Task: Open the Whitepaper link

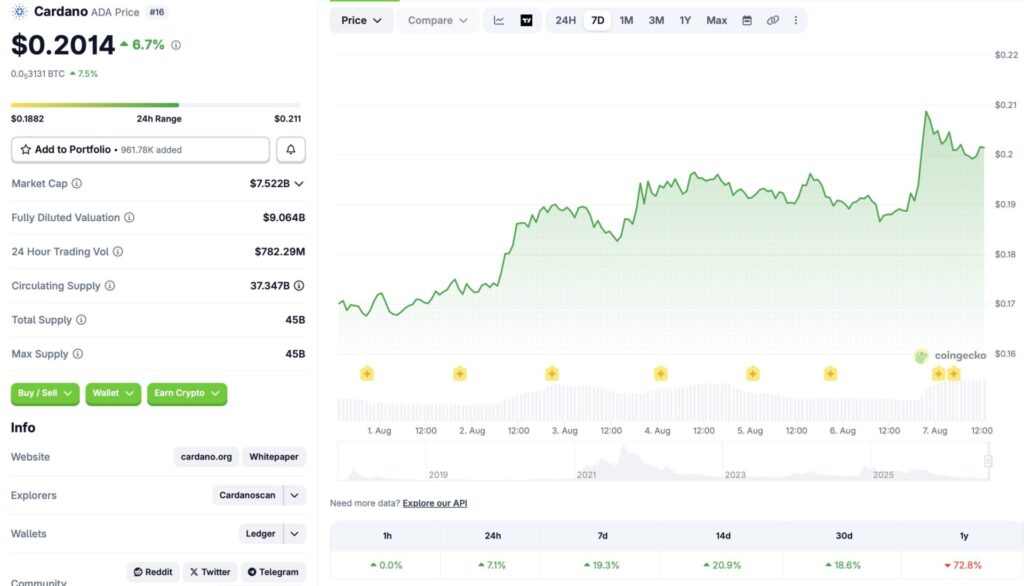Action: tap(274, 457)
